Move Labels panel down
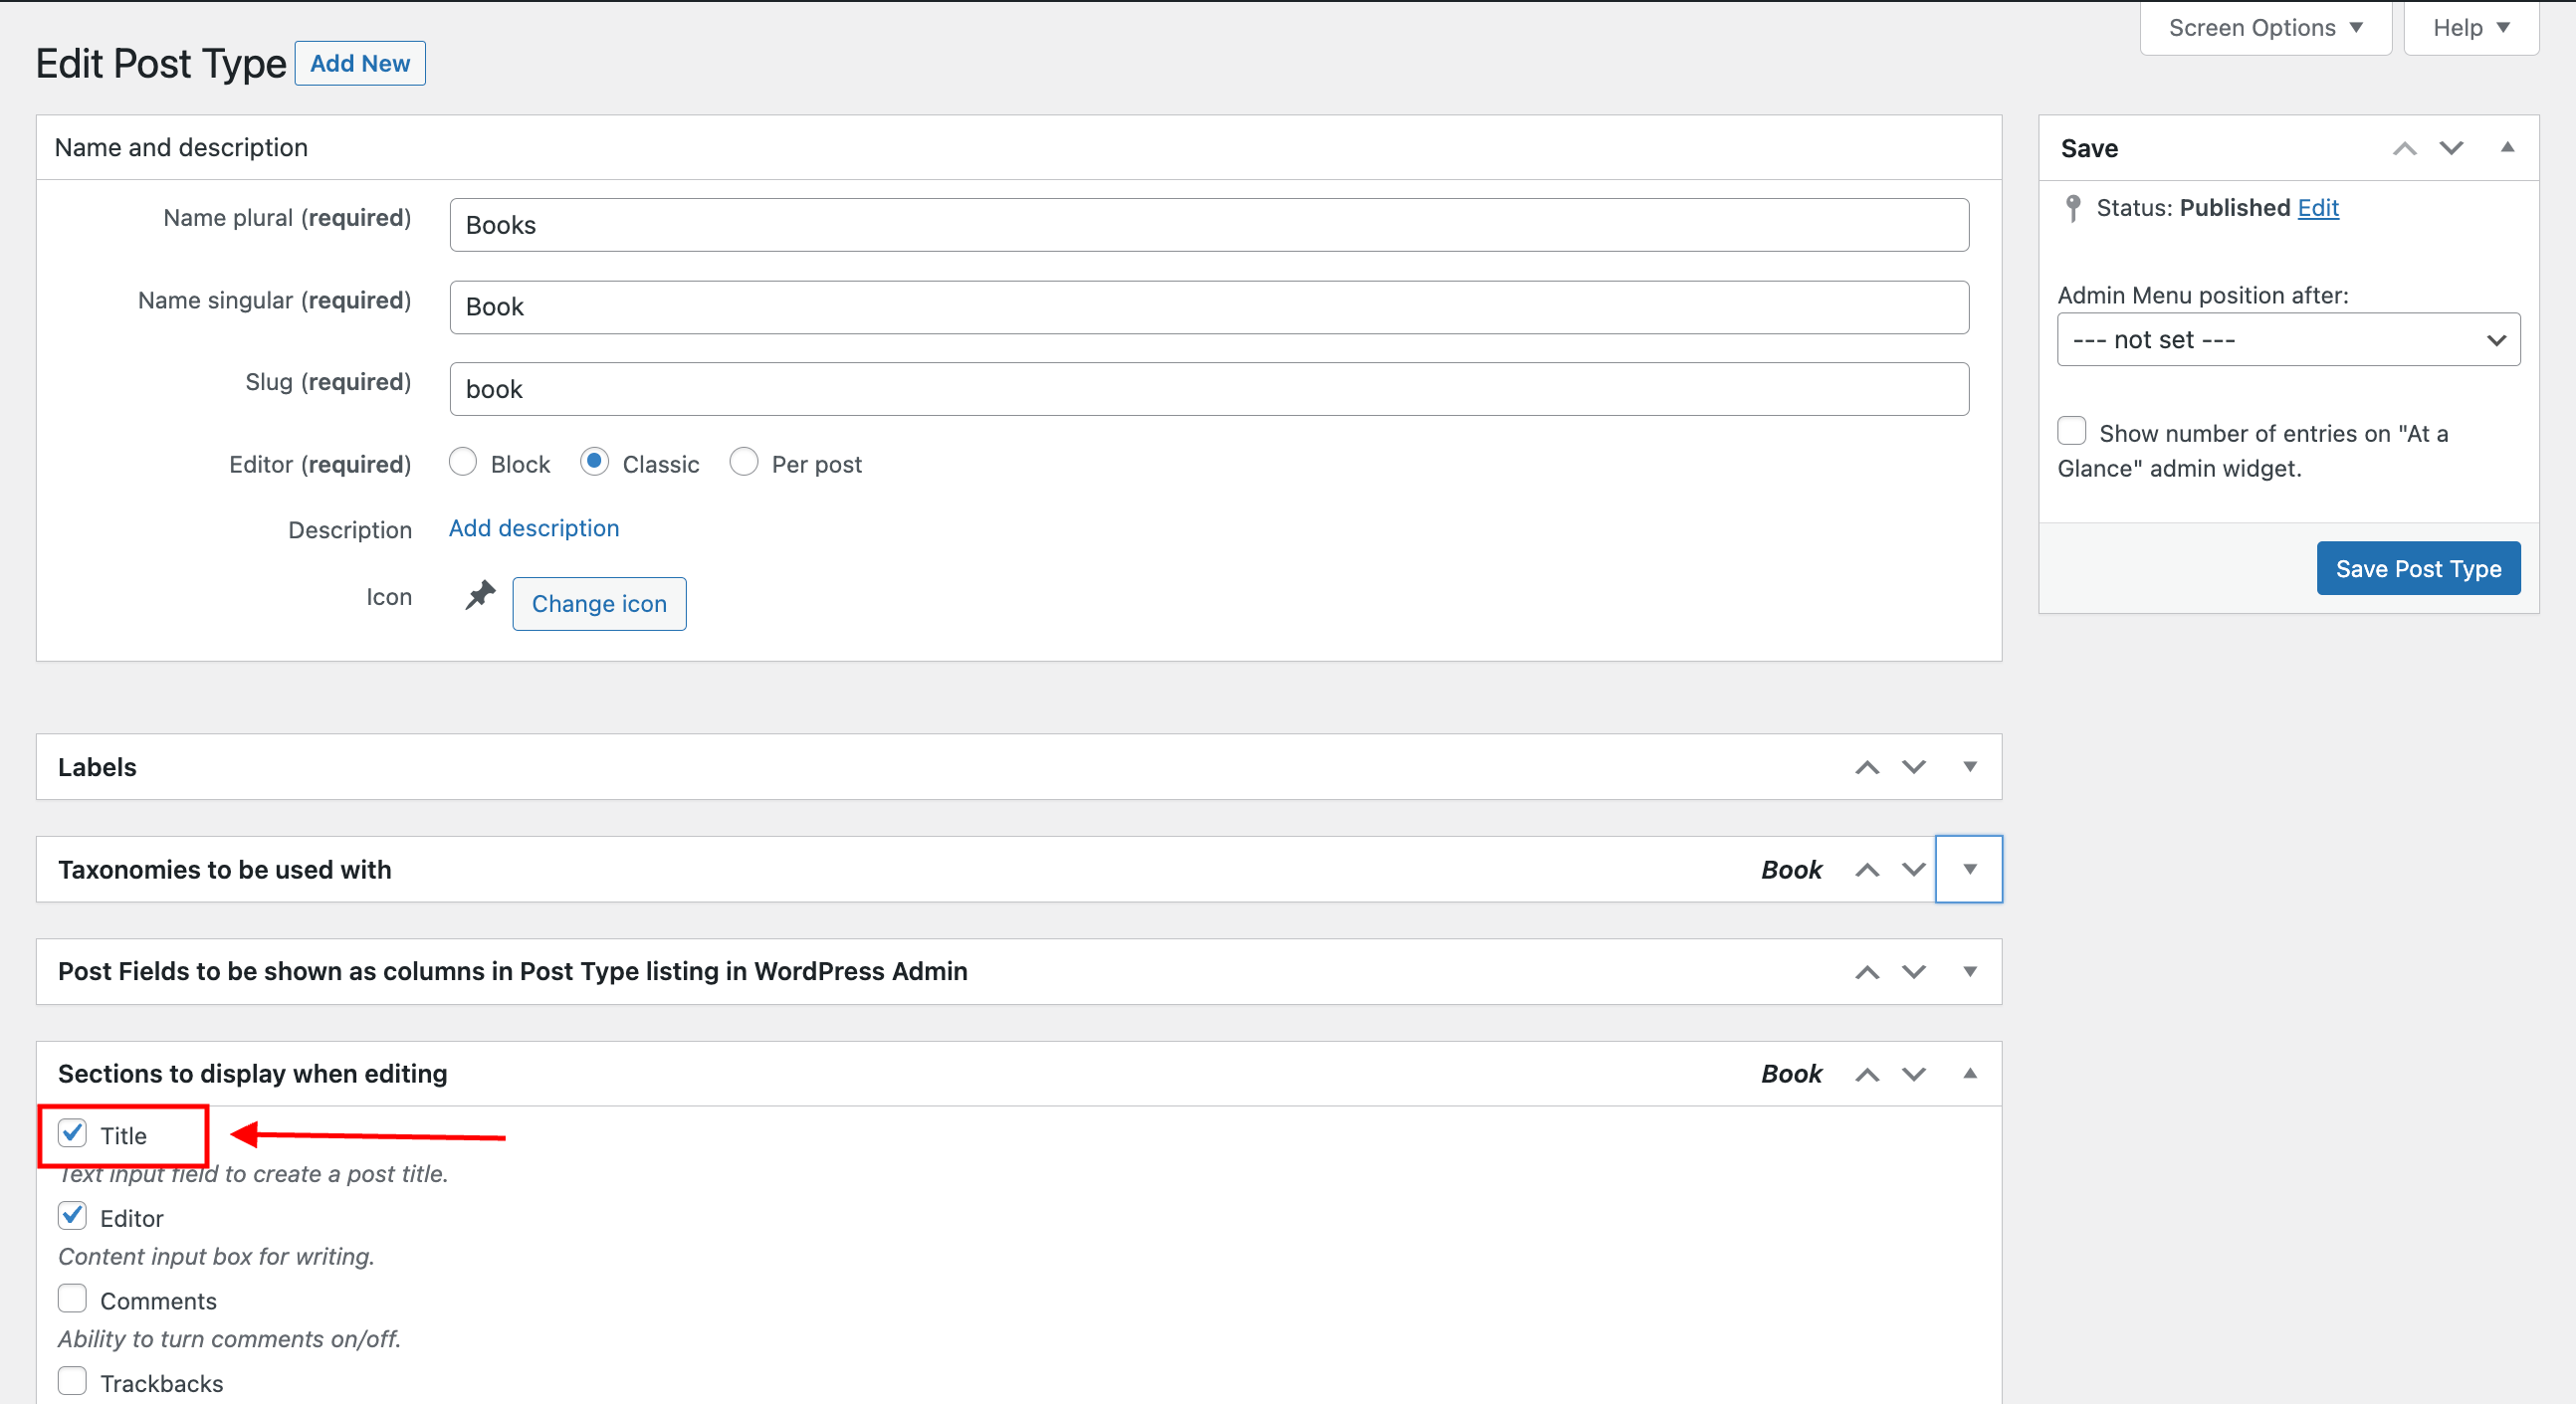Screen dimensions: 2576x1404 pyautogui.click(x=1913, y=767)
